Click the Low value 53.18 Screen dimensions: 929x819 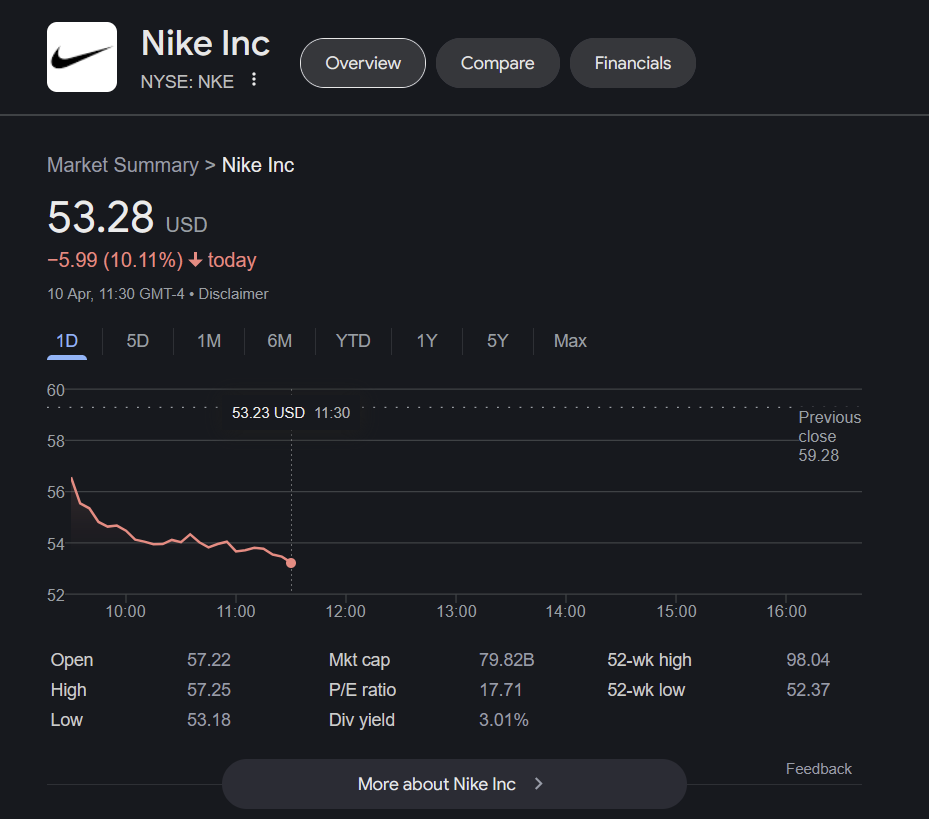pyautogui.click(x=209, y=720)
